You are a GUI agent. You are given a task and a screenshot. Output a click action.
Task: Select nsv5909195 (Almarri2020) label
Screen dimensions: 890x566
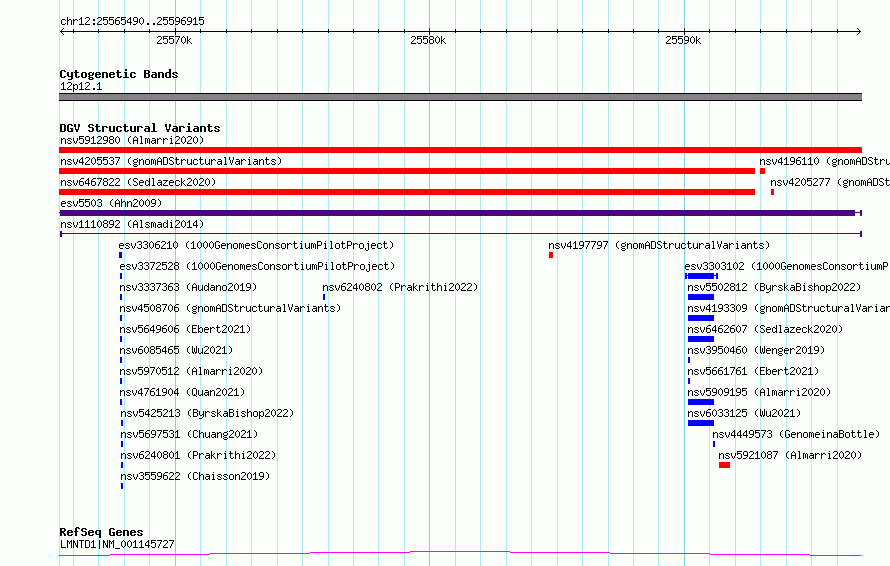(x=759, y=392)
